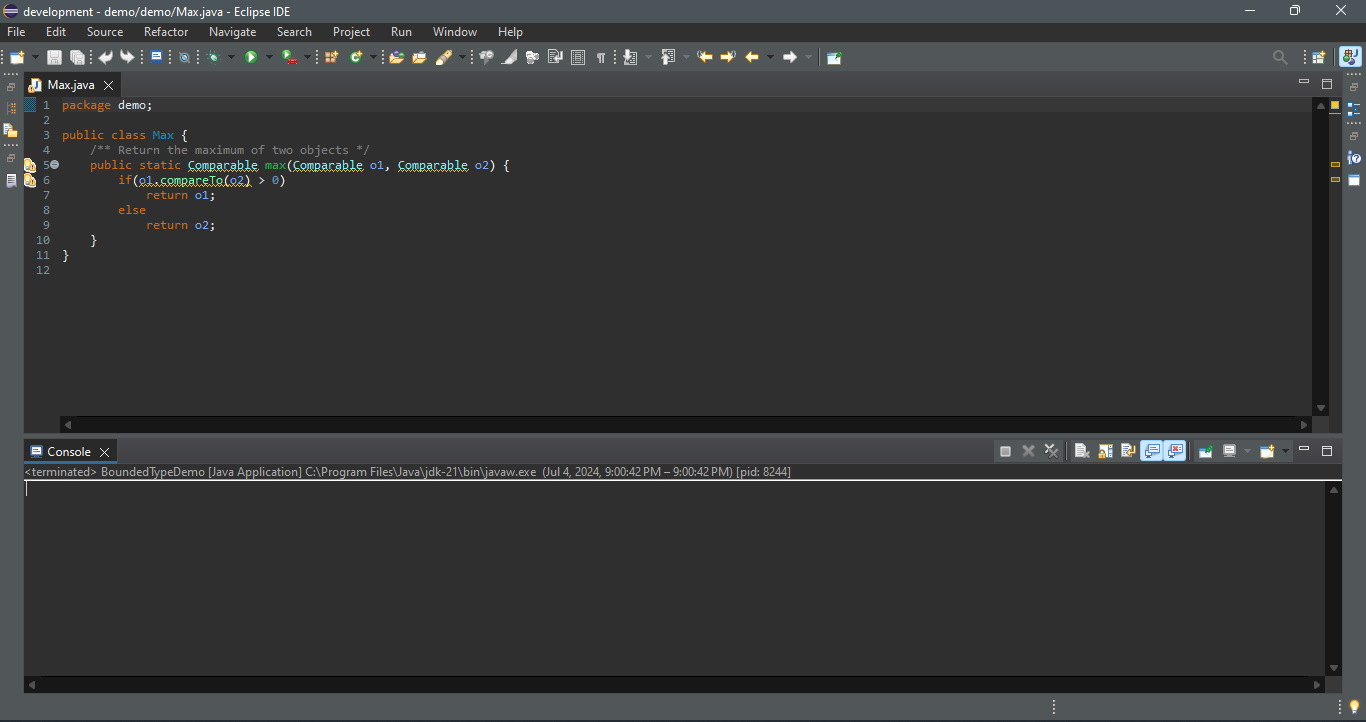1366x722 pixels.
Task: Click the New file wizard icon
Action: [17, 57]
